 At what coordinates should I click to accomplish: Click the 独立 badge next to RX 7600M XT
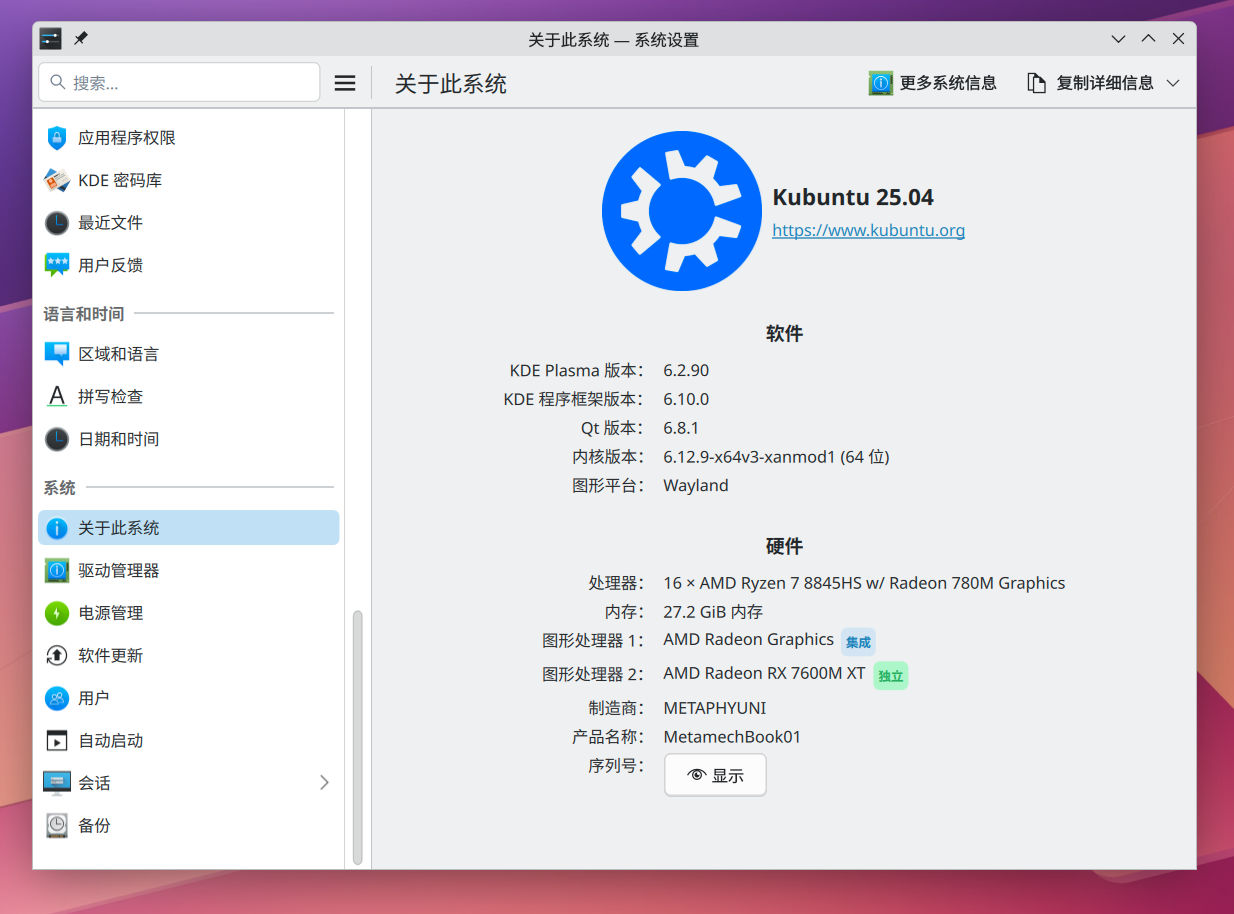(x=891, y=676)
